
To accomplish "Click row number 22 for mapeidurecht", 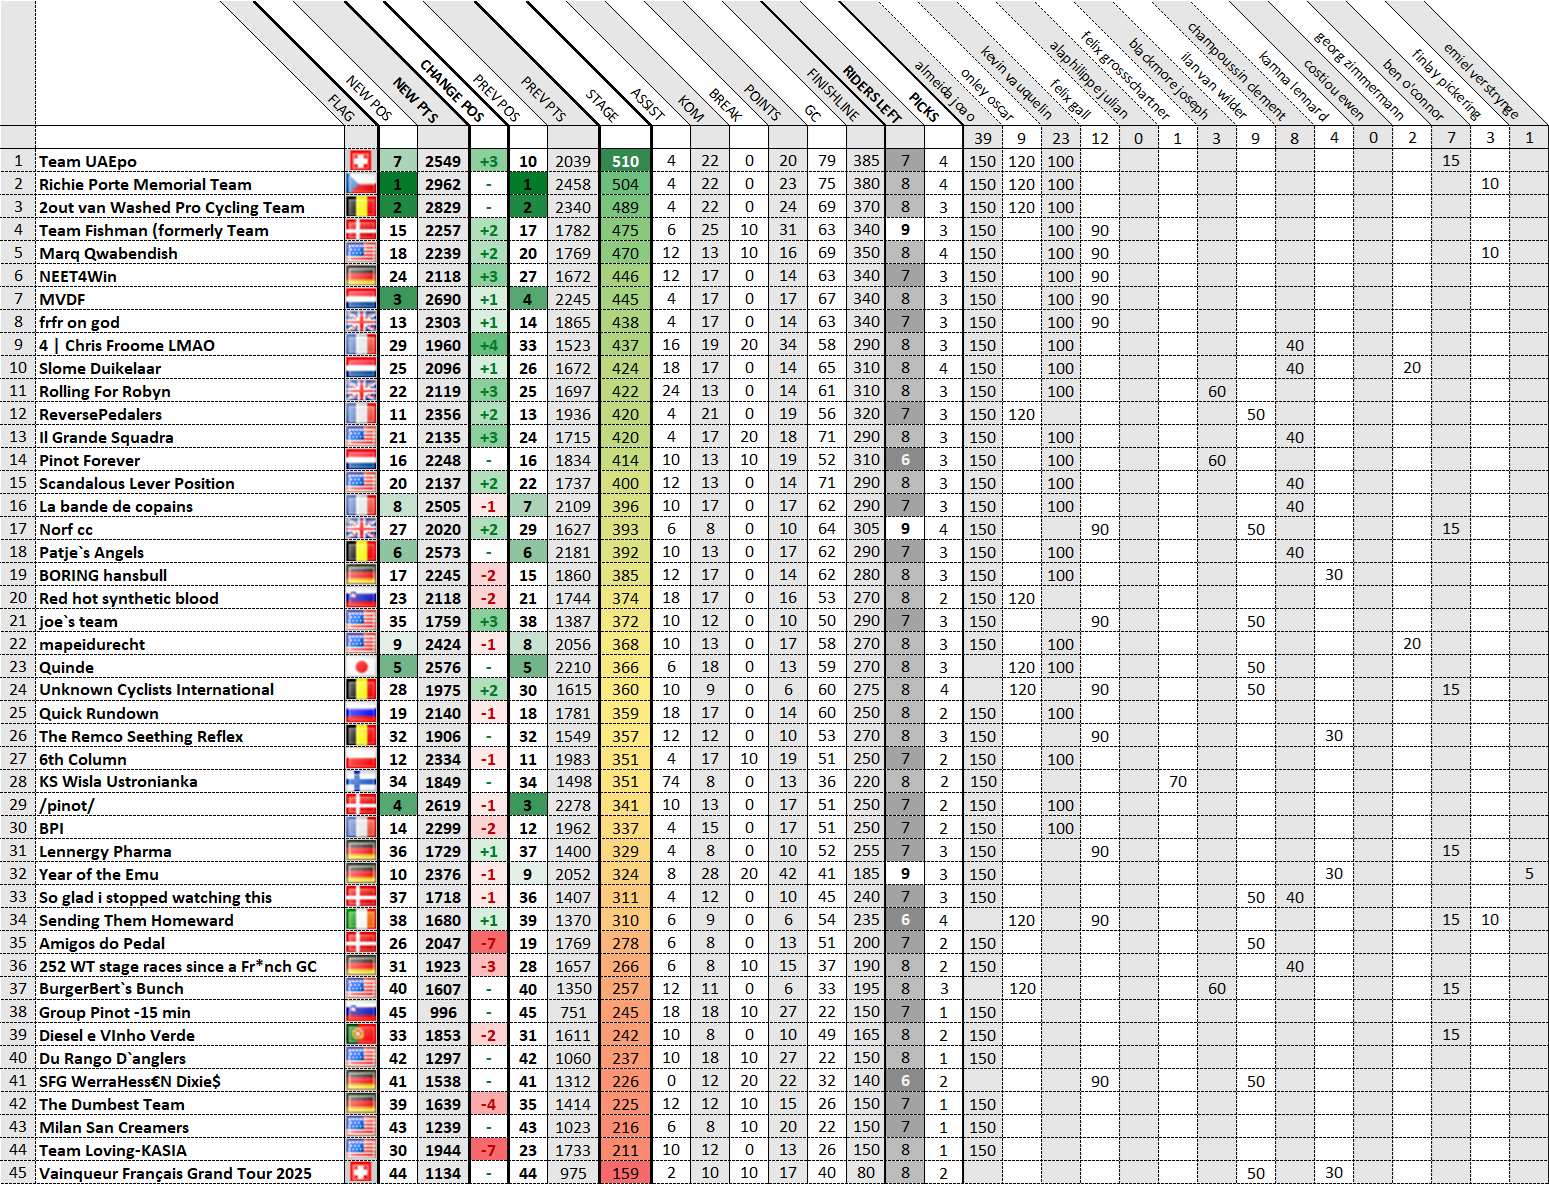I will (x=18, y=644).
